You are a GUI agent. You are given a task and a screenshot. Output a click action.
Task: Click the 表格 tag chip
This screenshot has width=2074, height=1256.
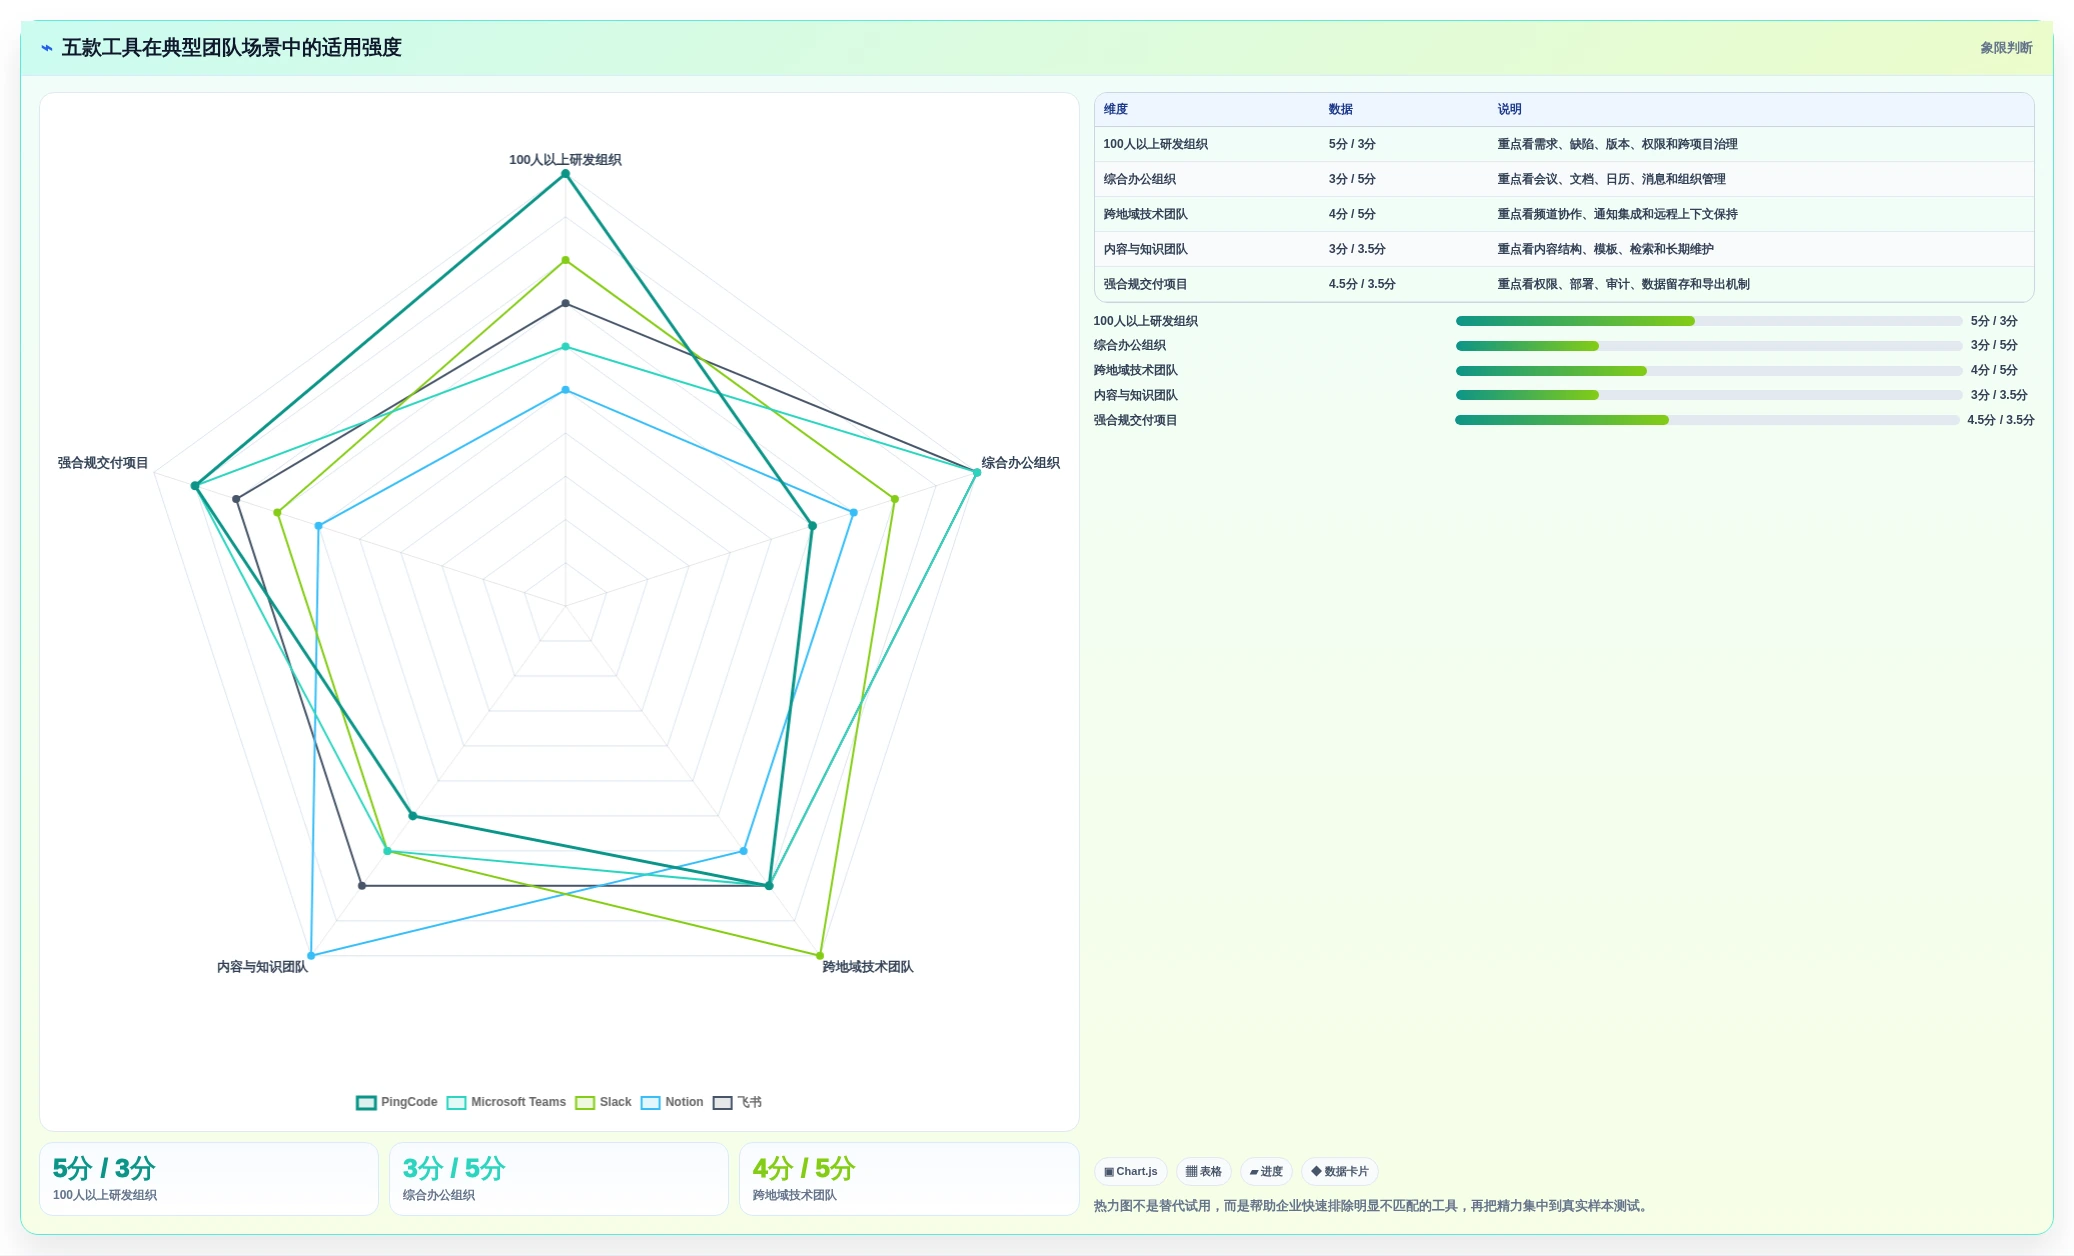[1203, 1171]
